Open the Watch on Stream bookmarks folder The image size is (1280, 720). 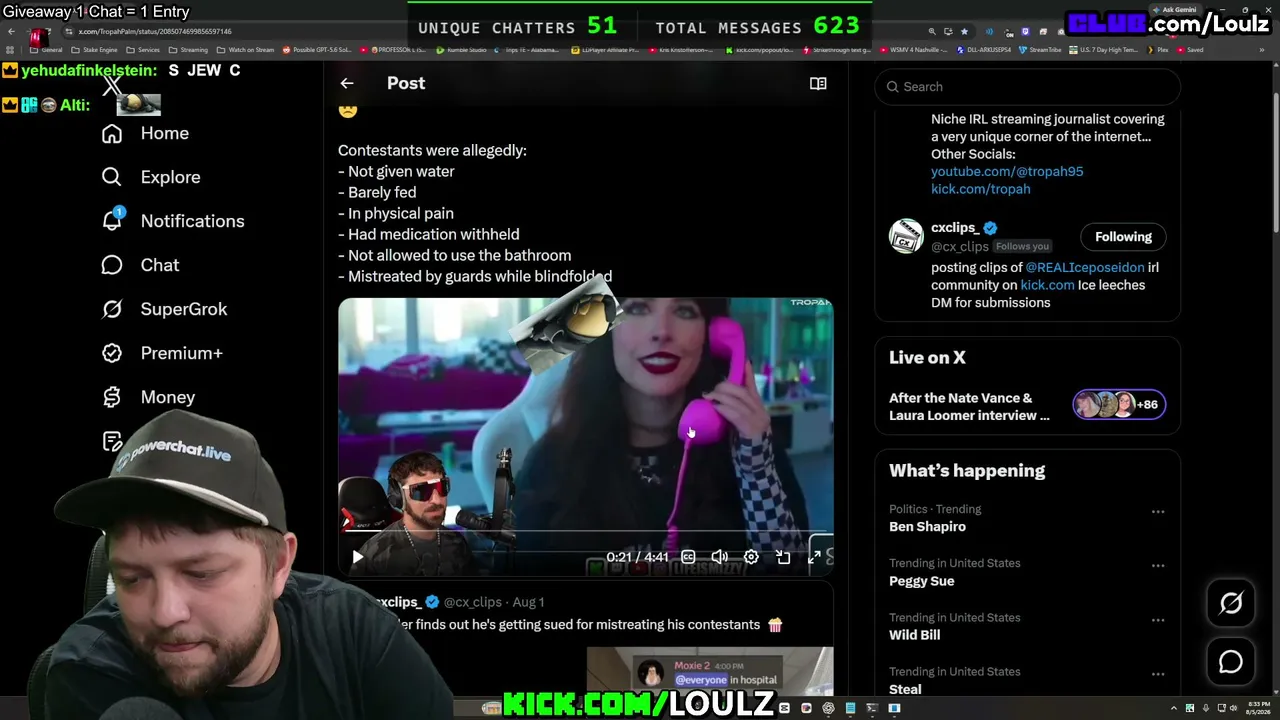point(246,49)
